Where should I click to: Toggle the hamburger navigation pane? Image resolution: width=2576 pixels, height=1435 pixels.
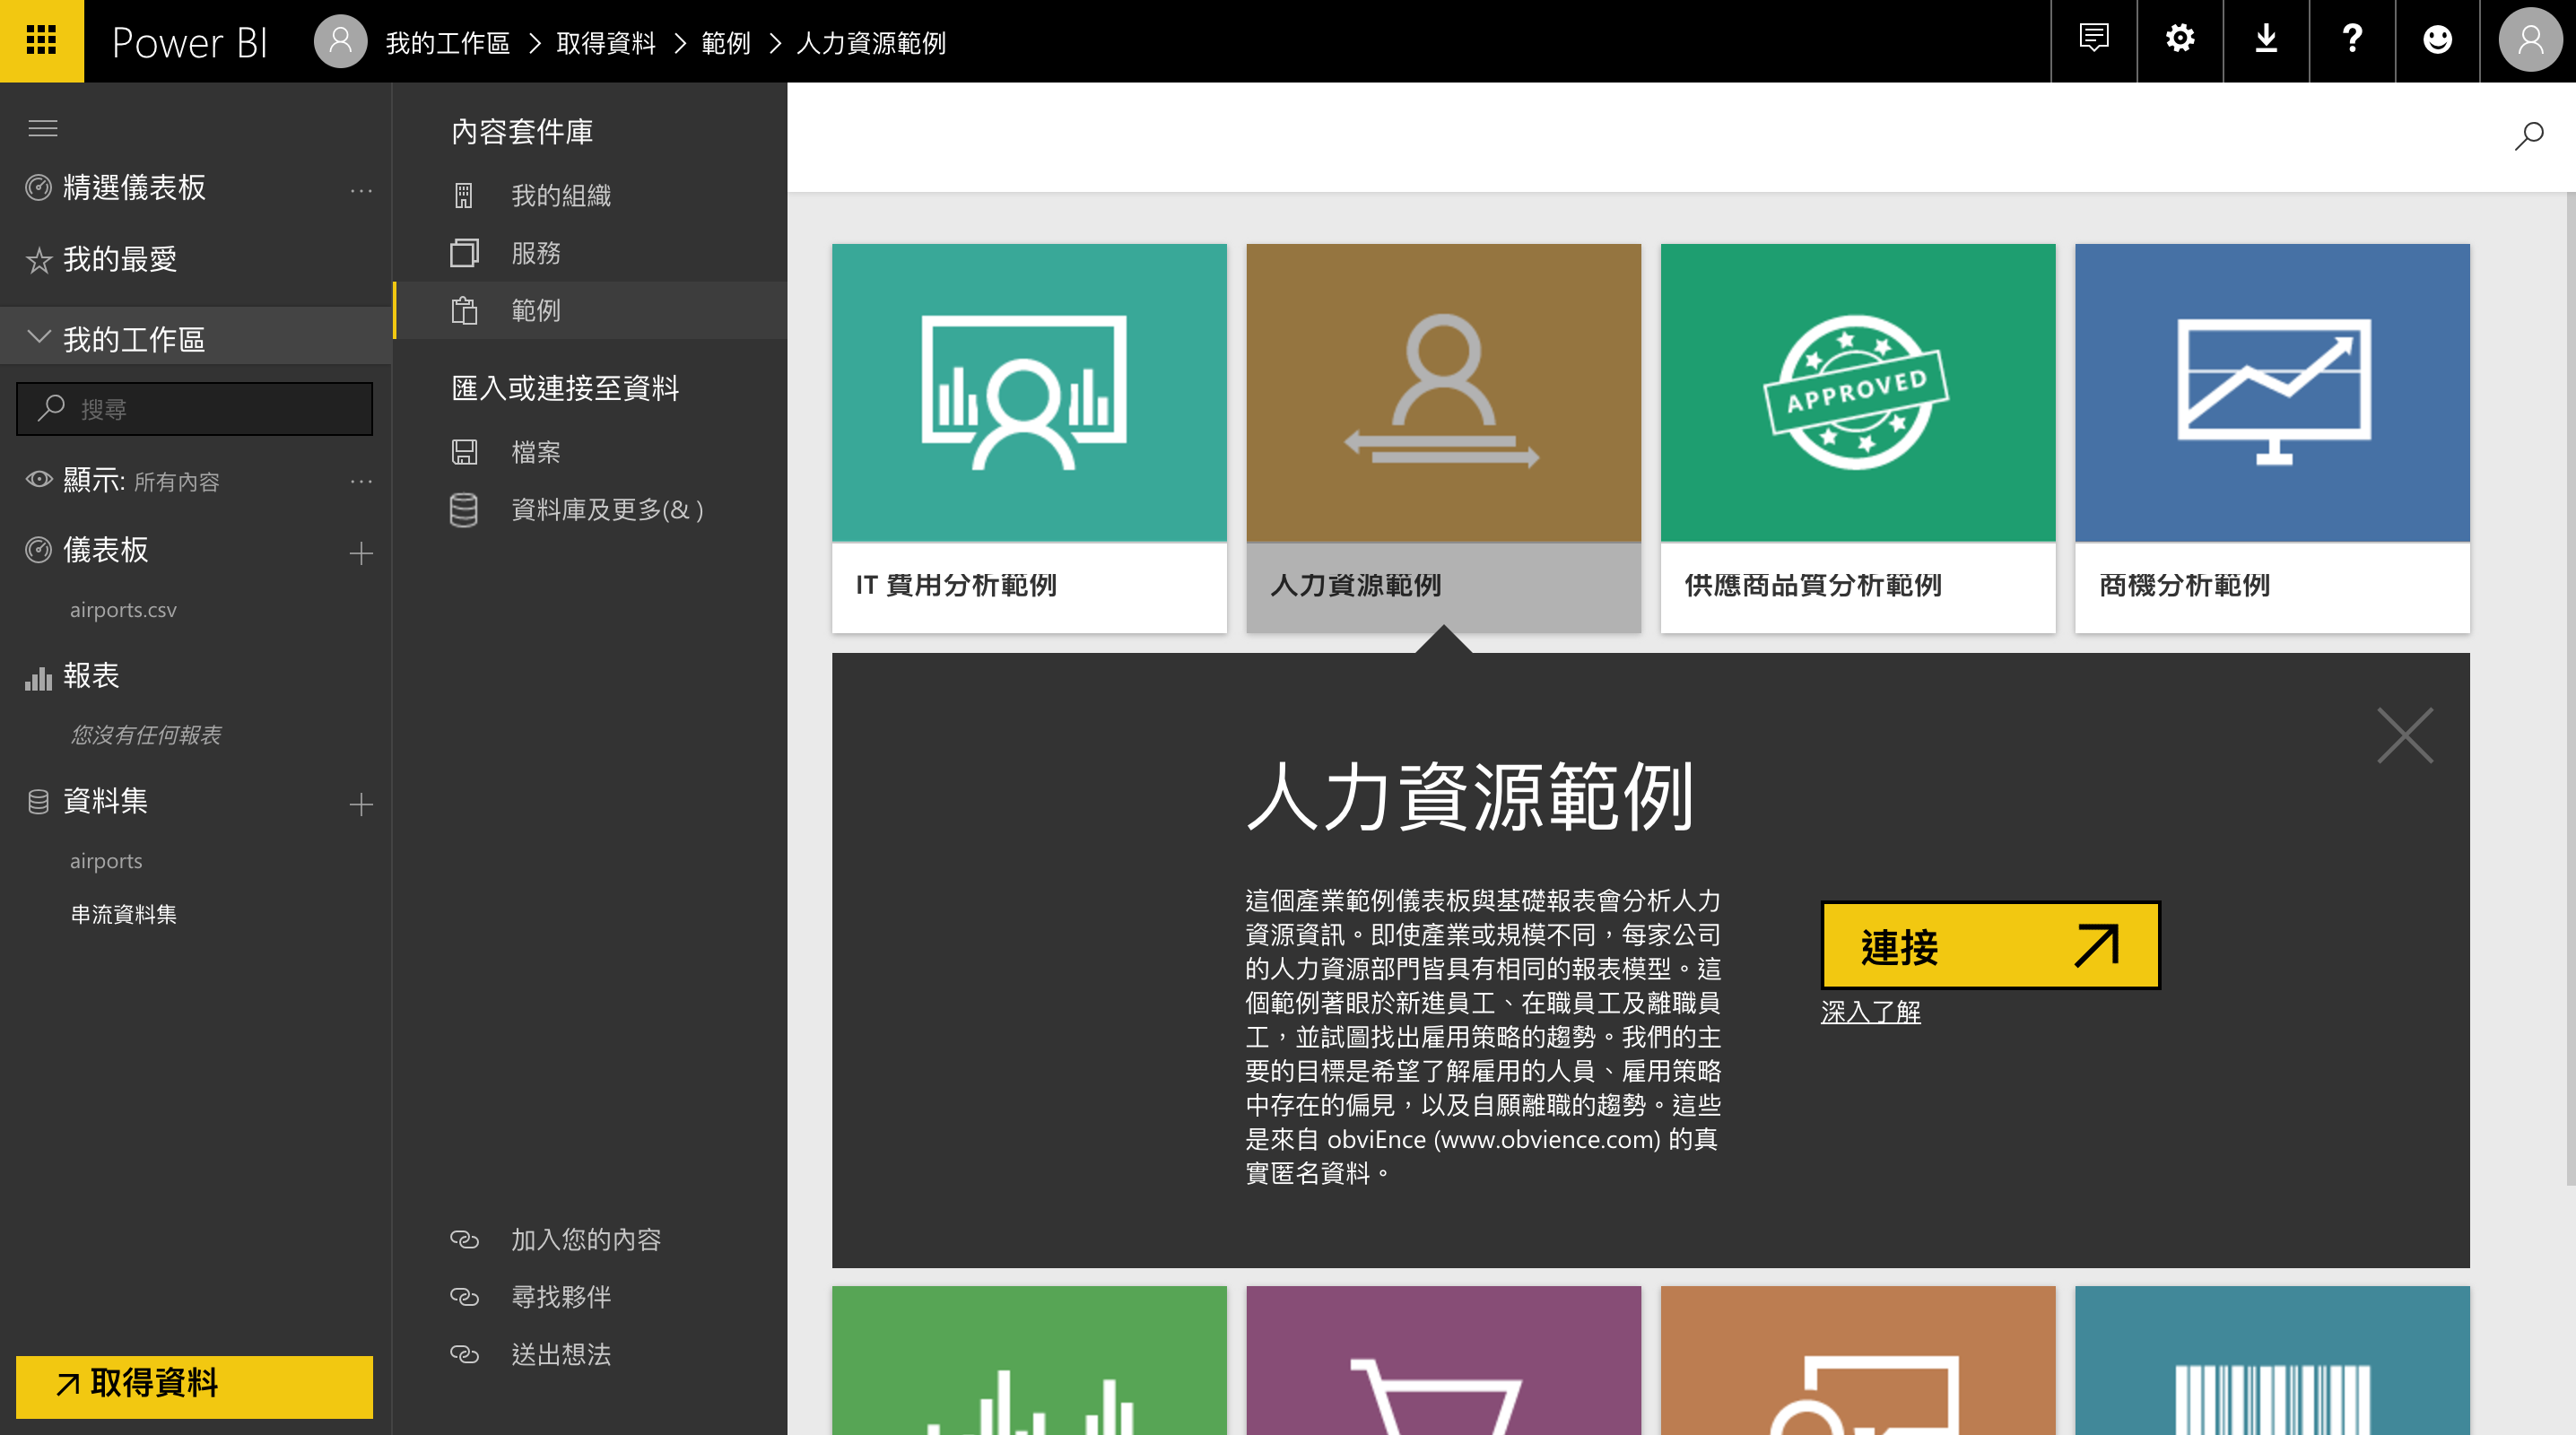[x=42, y=128]
